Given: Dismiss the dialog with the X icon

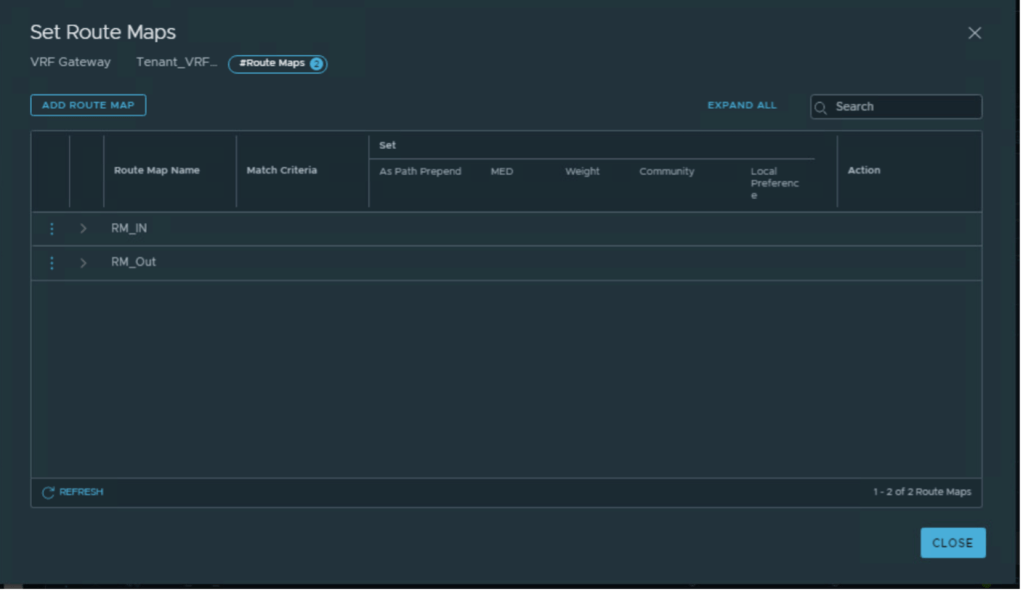Looking at the screenshot, I should click(x=974, y=33).
